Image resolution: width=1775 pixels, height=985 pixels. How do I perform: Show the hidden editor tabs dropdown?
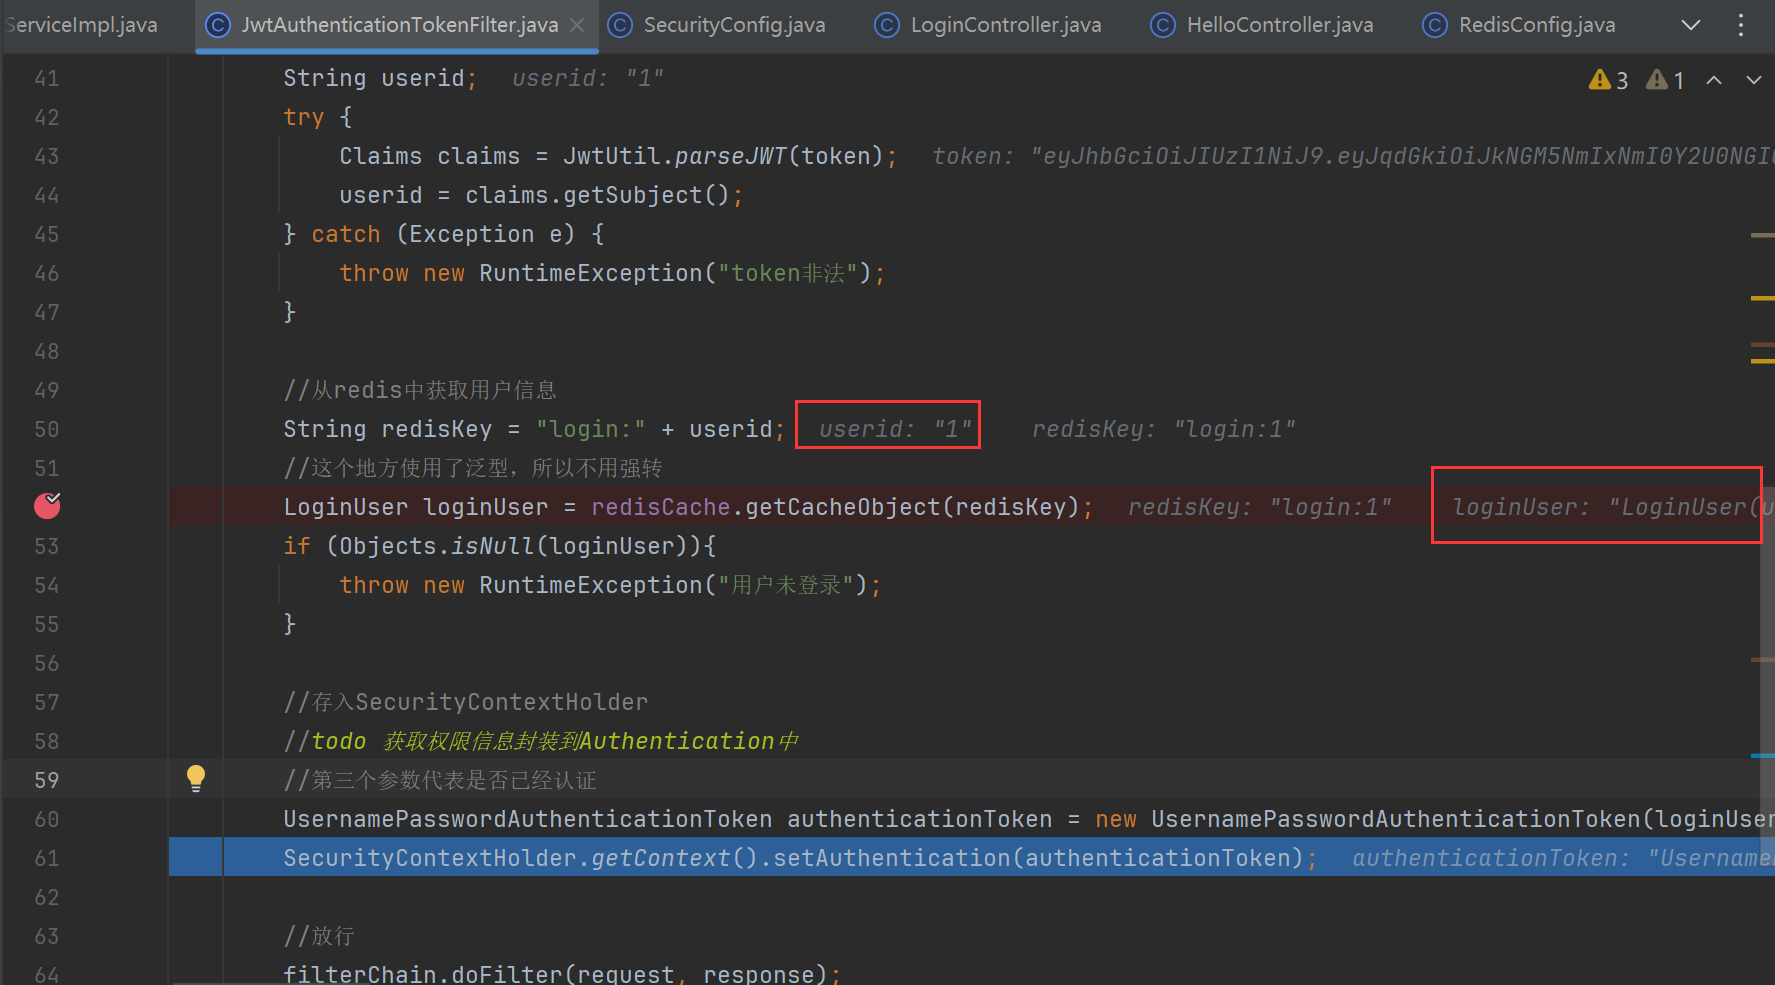point(1691,25)
